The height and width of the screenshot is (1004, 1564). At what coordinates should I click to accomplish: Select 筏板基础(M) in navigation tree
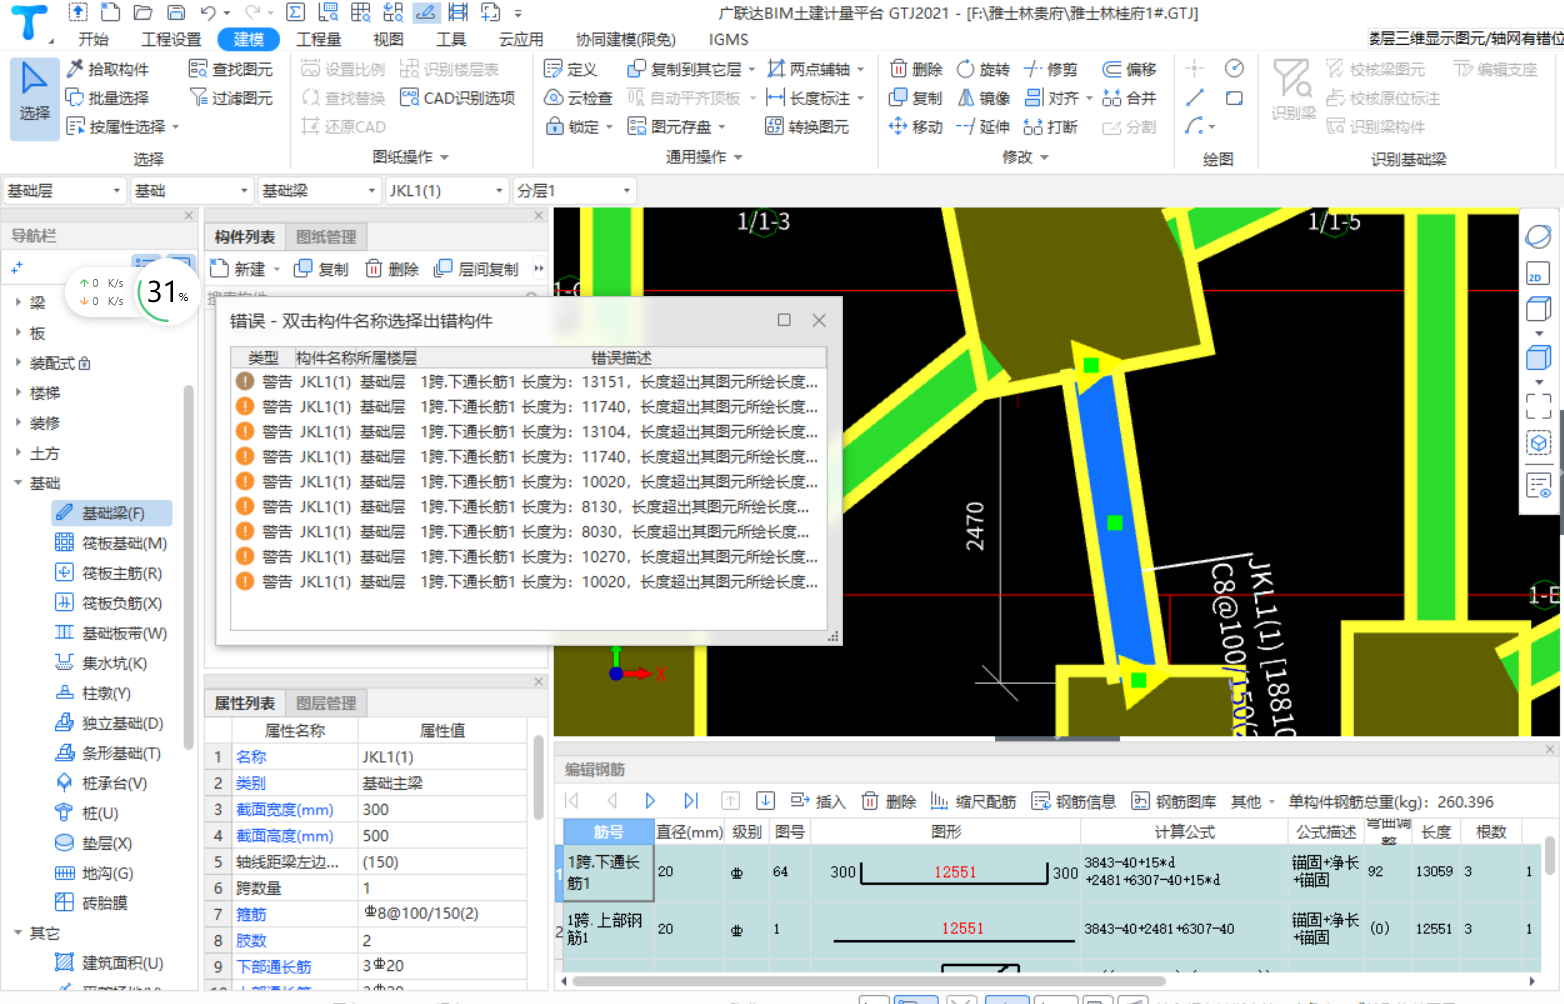pos(112,543)
